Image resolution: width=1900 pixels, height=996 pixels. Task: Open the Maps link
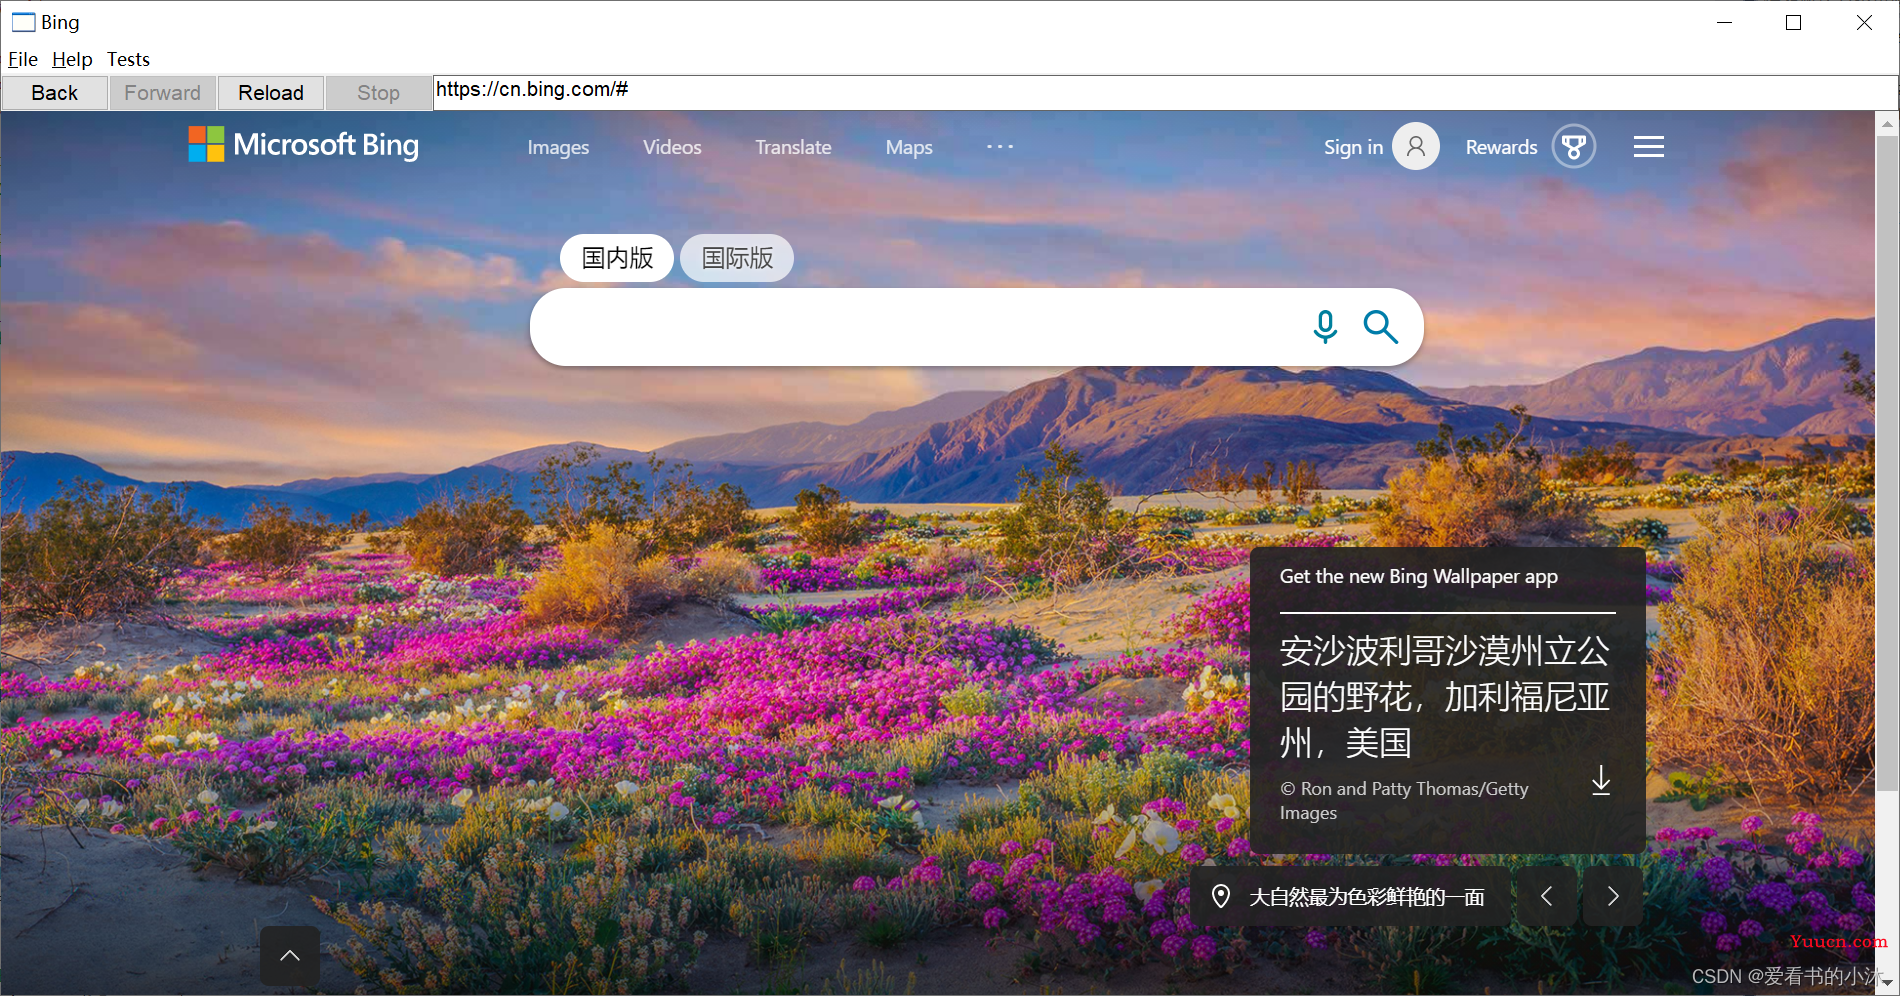pyautogui.click(x=909, y=147)
